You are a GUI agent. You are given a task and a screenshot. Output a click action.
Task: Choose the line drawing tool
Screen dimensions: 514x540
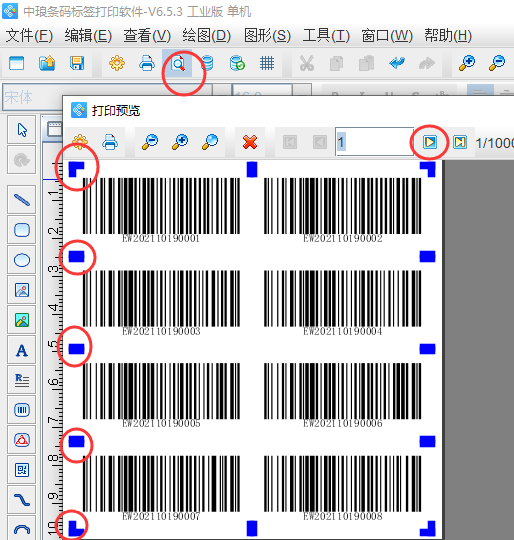click(x=22, y=199)
